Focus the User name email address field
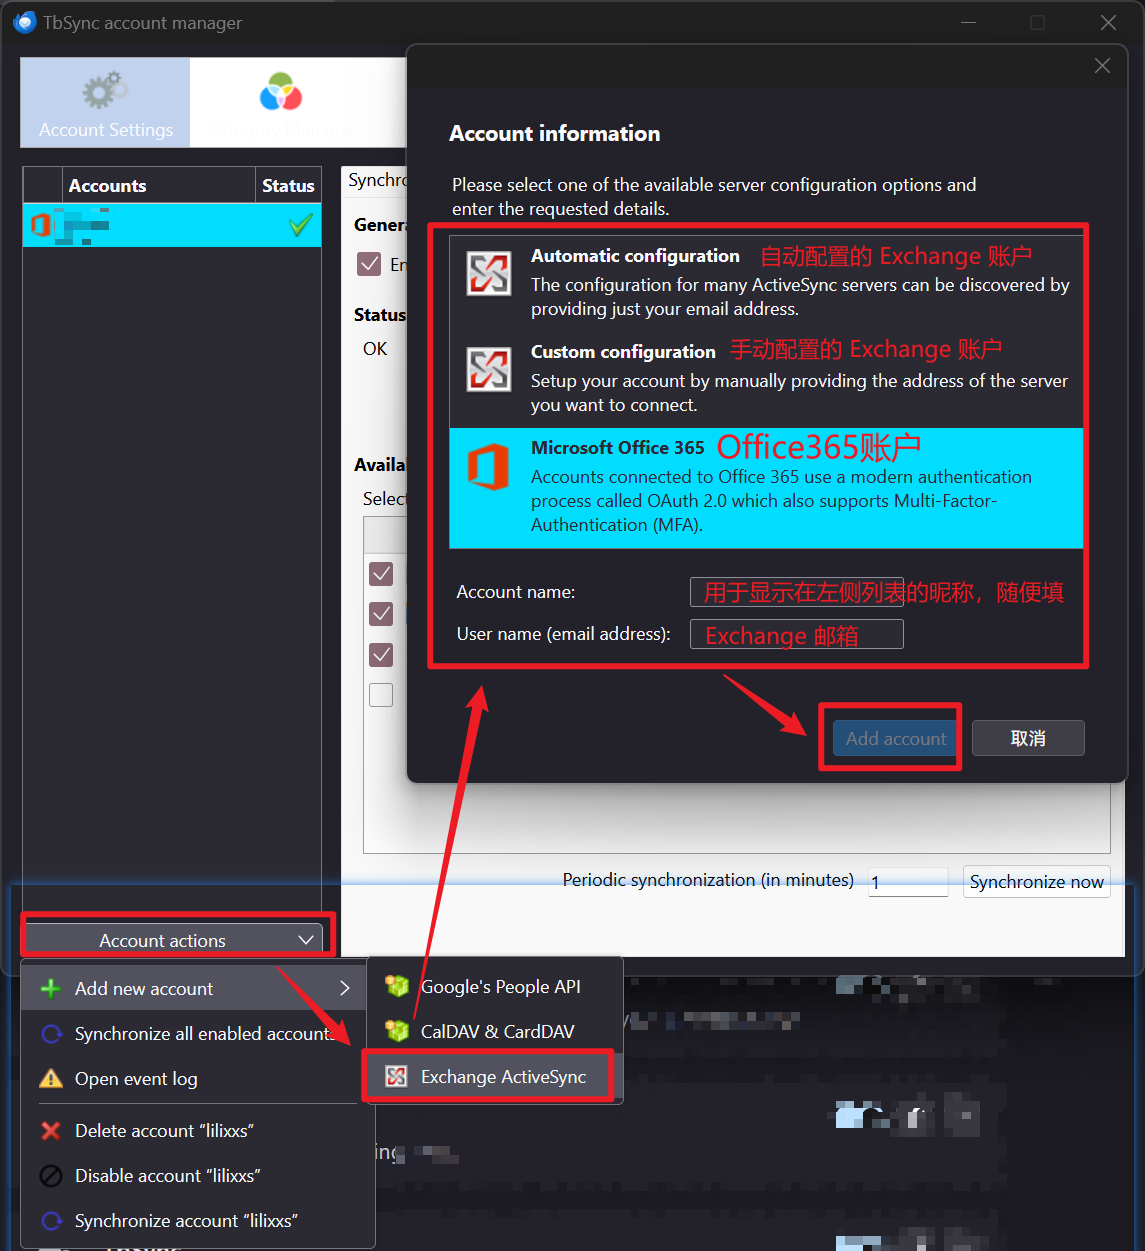This screenshot has width=1145, height=1251. (797, 634)
